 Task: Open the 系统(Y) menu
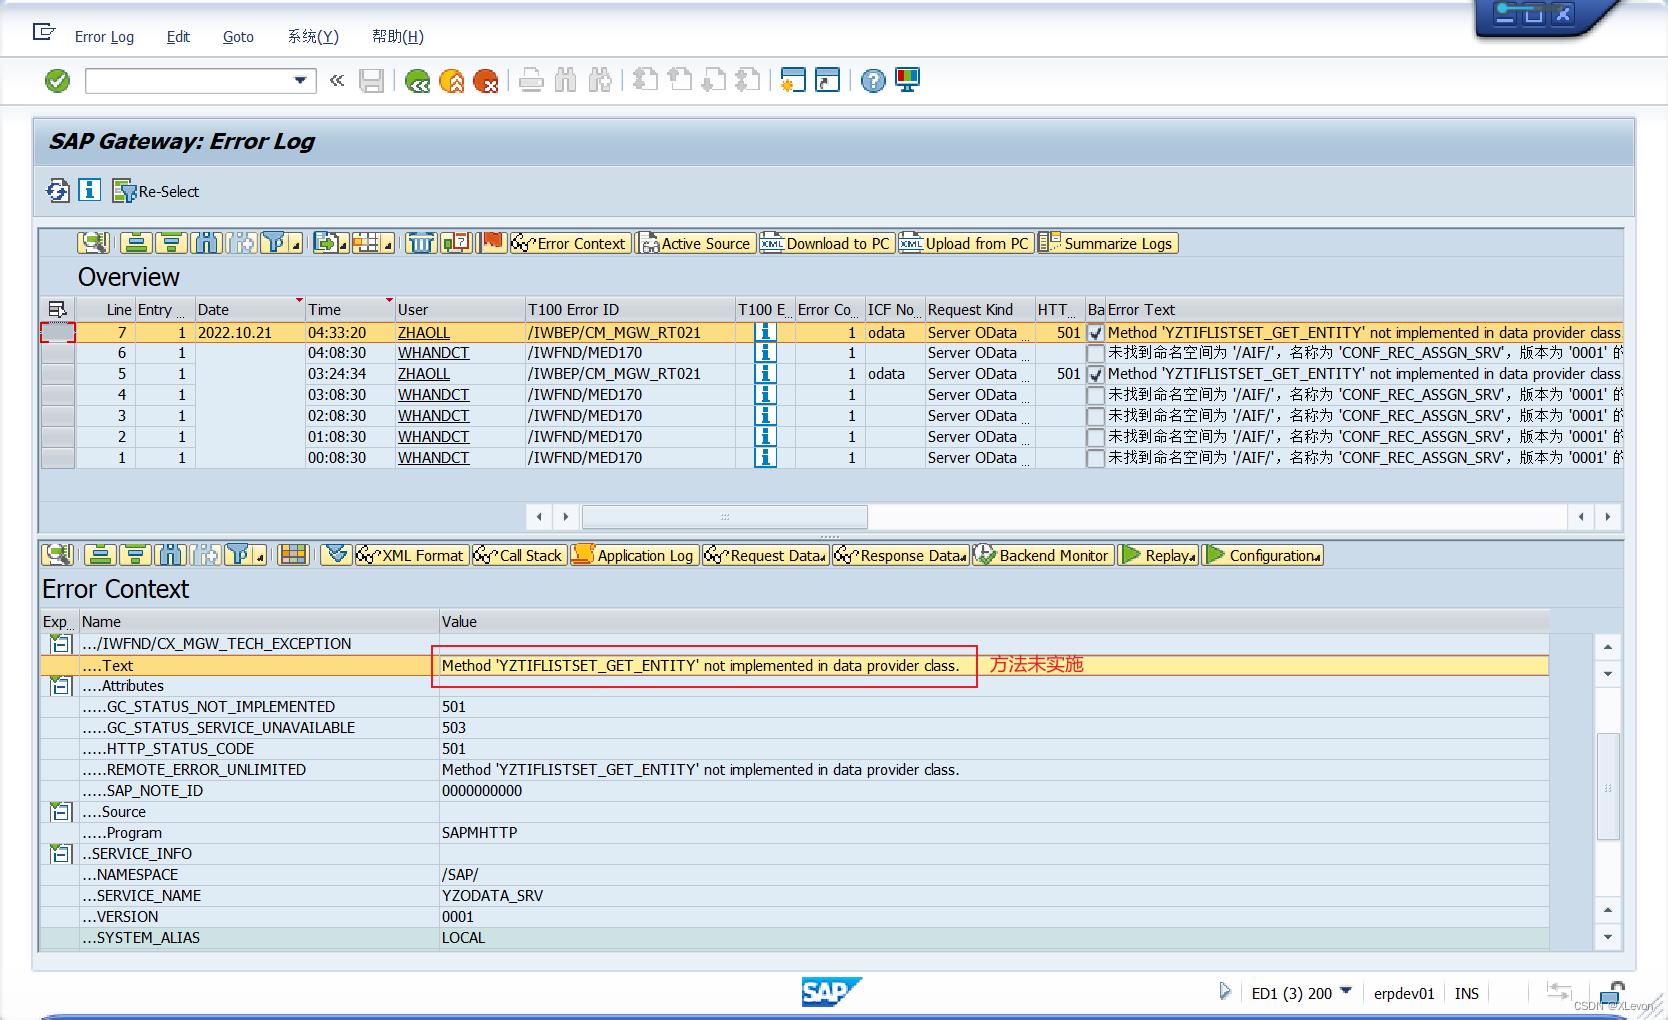313,37
